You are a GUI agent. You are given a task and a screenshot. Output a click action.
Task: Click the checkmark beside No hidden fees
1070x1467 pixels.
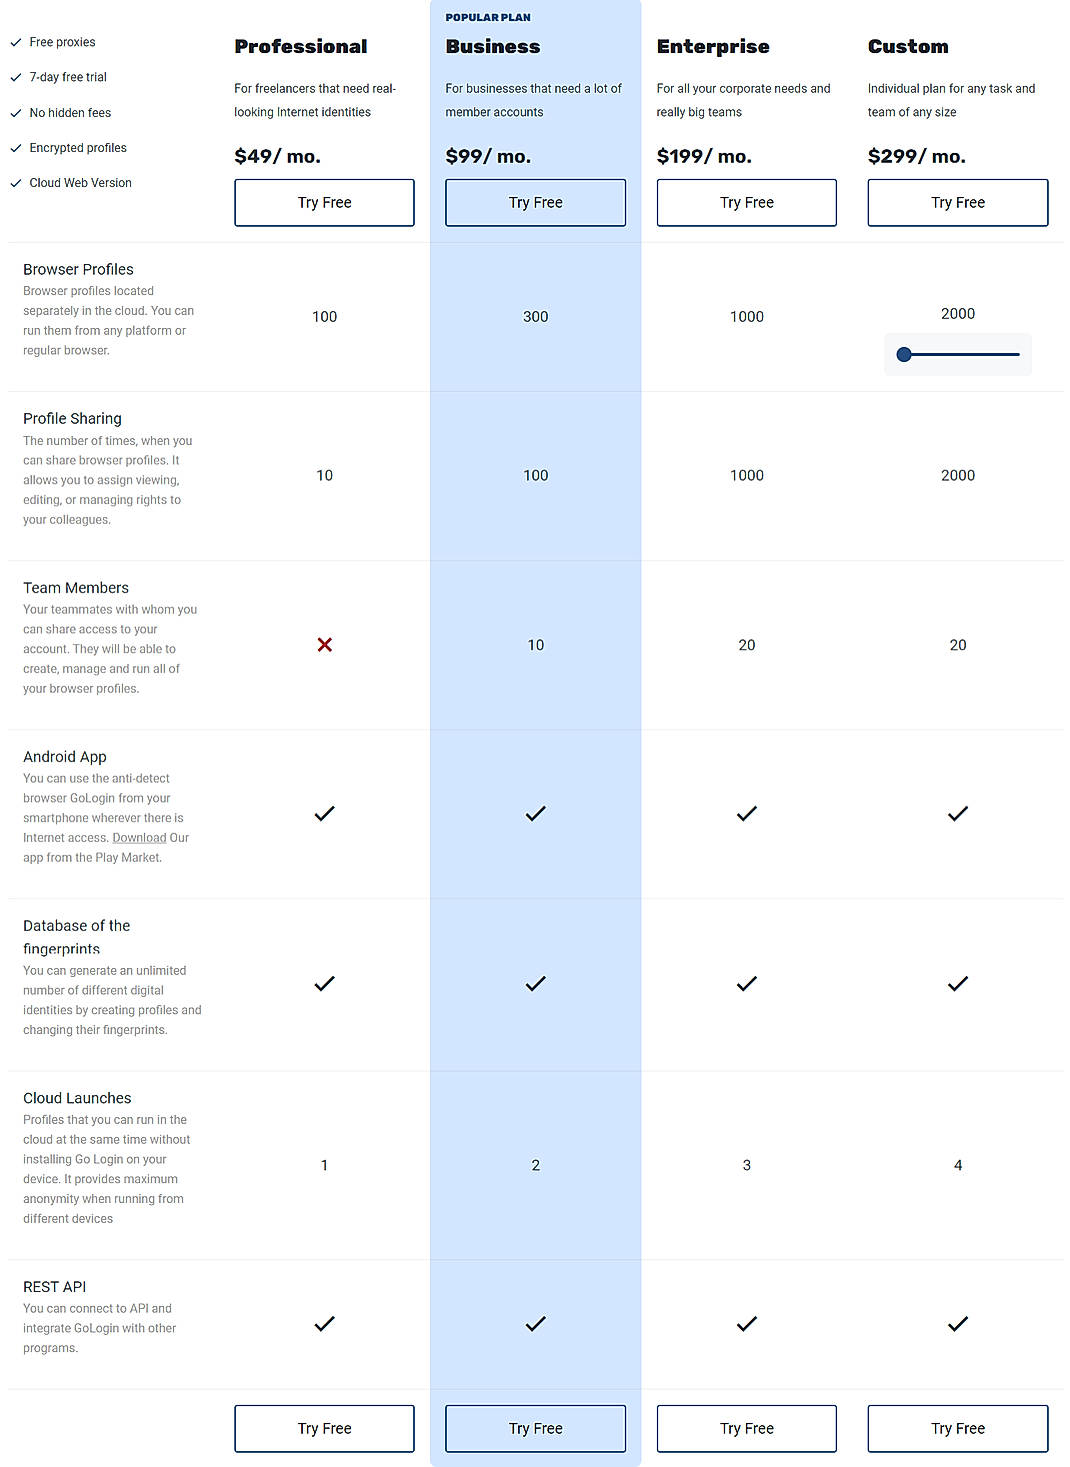coord(15,112)
